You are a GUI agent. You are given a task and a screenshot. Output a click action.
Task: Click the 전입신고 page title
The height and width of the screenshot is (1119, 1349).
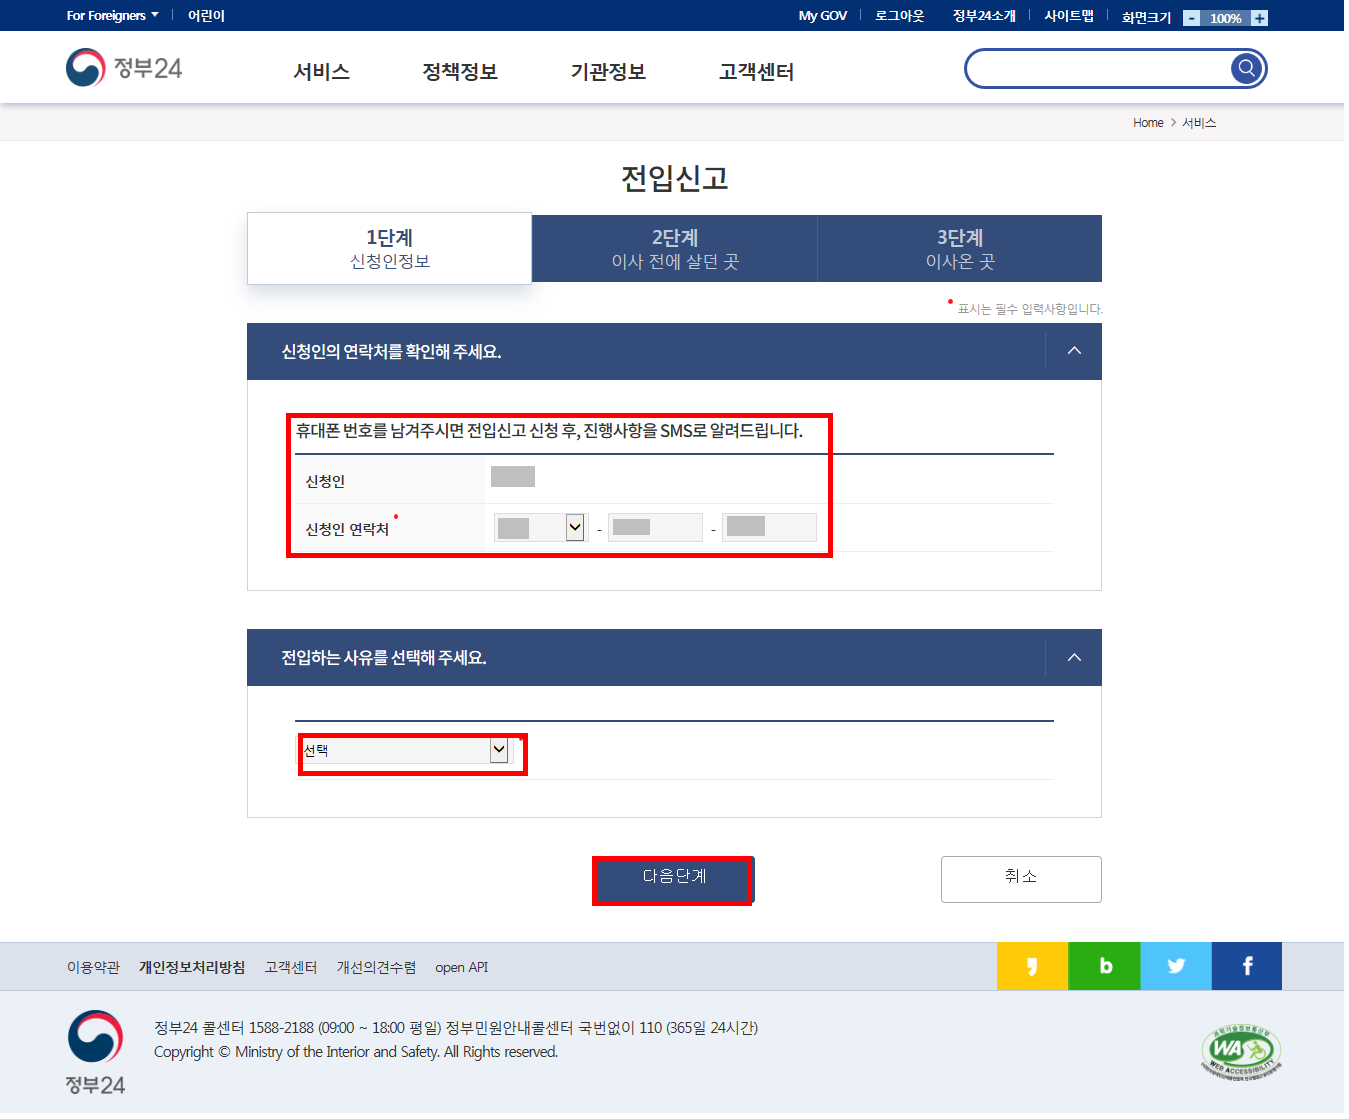675,178
